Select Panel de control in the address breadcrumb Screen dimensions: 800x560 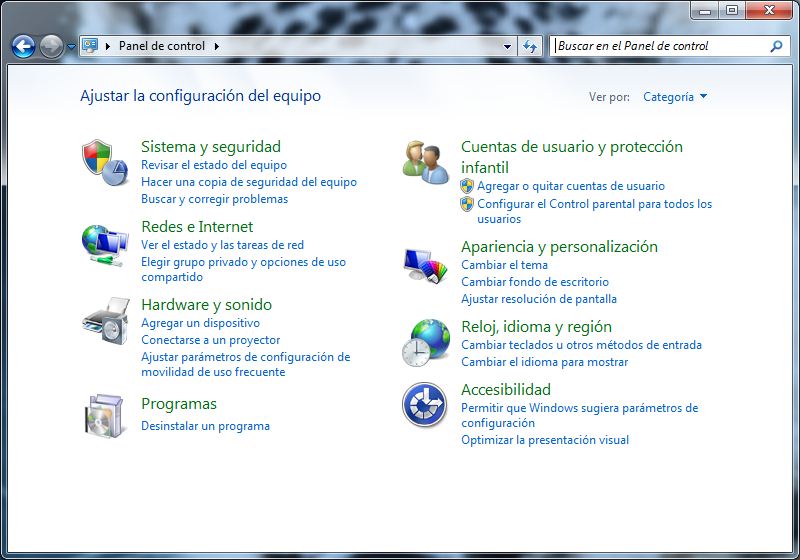(x=161, y=46)
